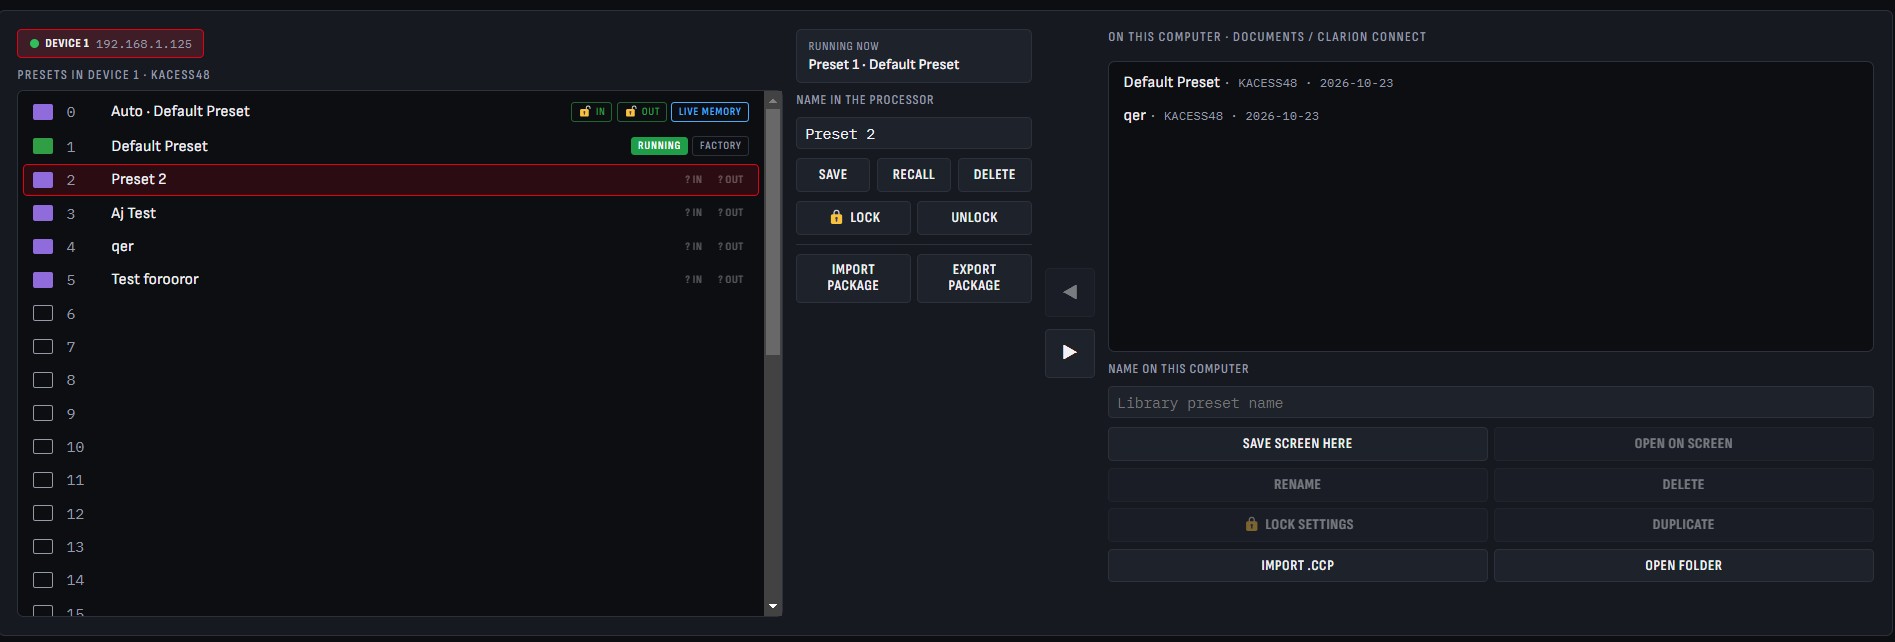This screenshot has width=1895, height=642.
Task: Click the Lock Settings button
Action: 1298,525
